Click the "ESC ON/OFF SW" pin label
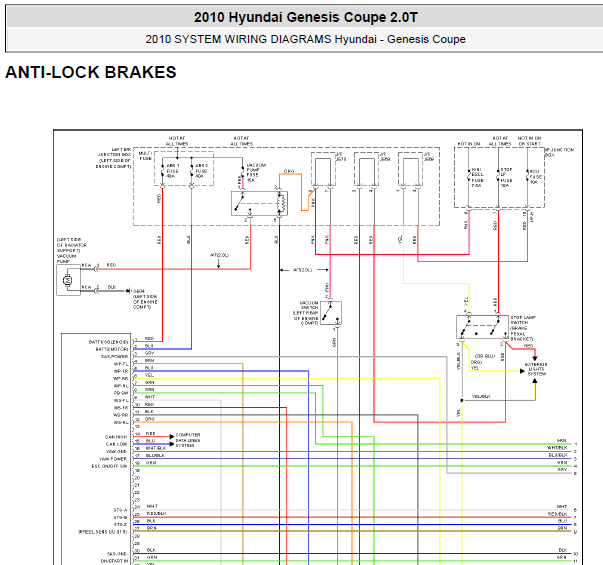The height and width of the screenshot is (565, 603). tap(109, 466)
